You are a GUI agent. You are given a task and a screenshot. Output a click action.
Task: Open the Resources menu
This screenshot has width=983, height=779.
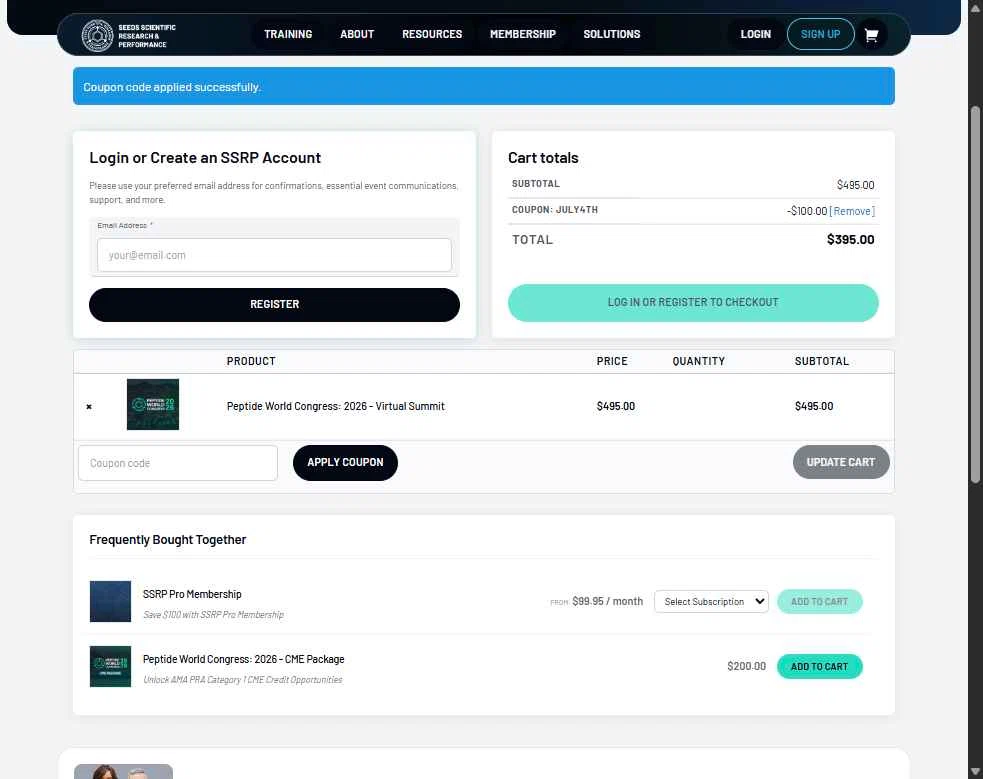coord(432,34)
